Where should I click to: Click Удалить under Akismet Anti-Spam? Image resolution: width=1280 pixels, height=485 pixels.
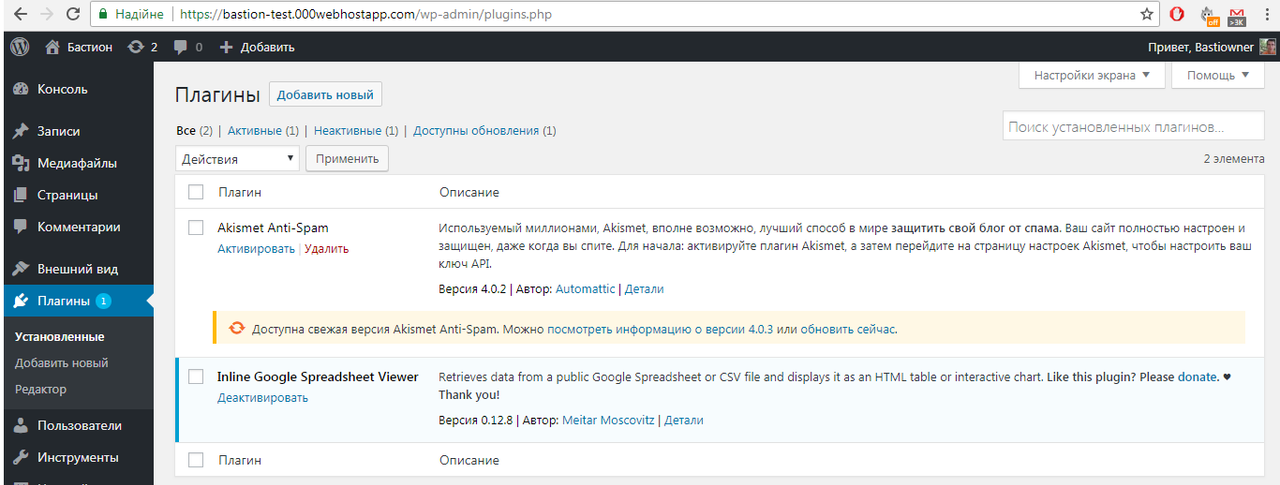(327, 249)
